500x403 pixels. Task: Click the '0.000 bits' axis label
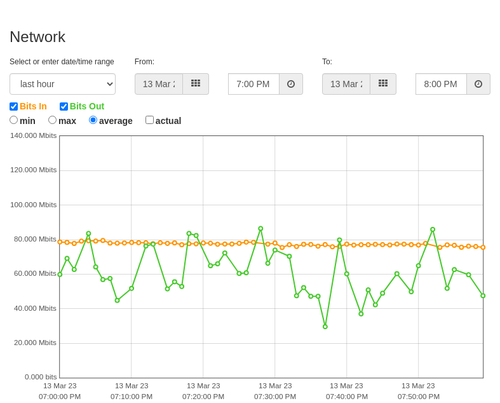pos(41,377)
